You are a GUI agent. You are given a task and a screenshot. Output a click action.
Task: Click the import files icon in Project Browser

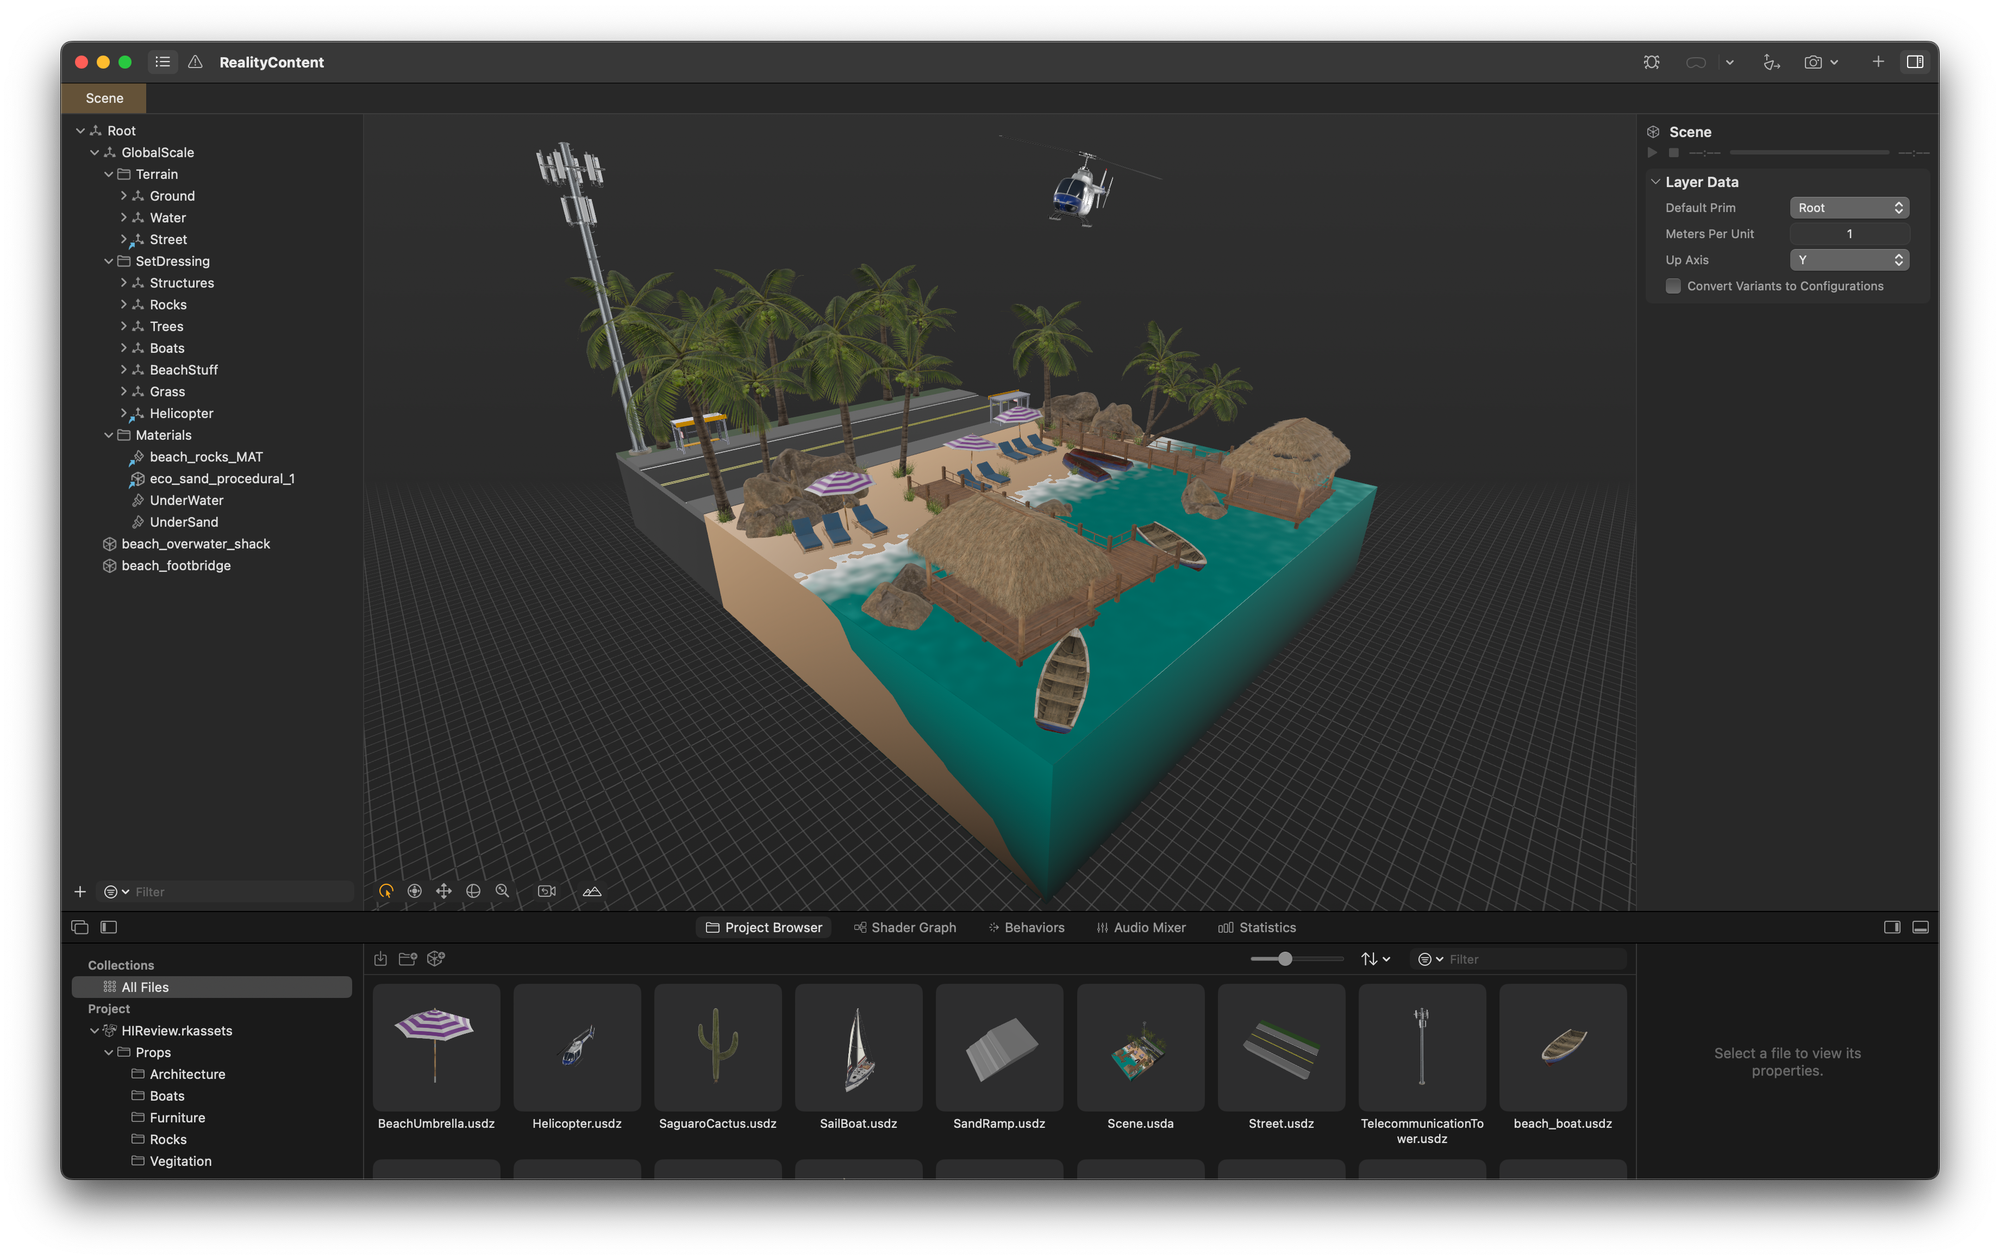(x=380, y=958)
